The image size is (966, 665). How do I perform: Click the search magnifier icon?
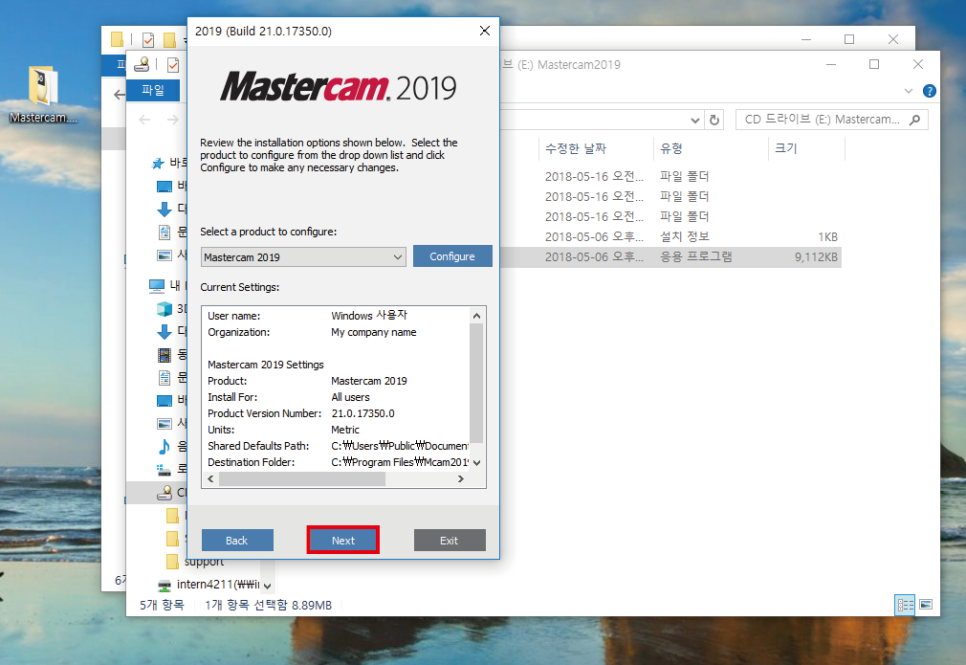tap(915, 120)
